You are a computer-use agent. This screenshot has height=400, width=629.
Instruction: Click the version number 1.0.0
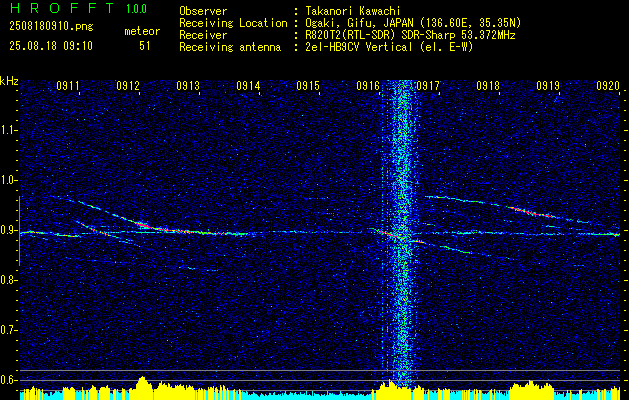coord(136,9)
